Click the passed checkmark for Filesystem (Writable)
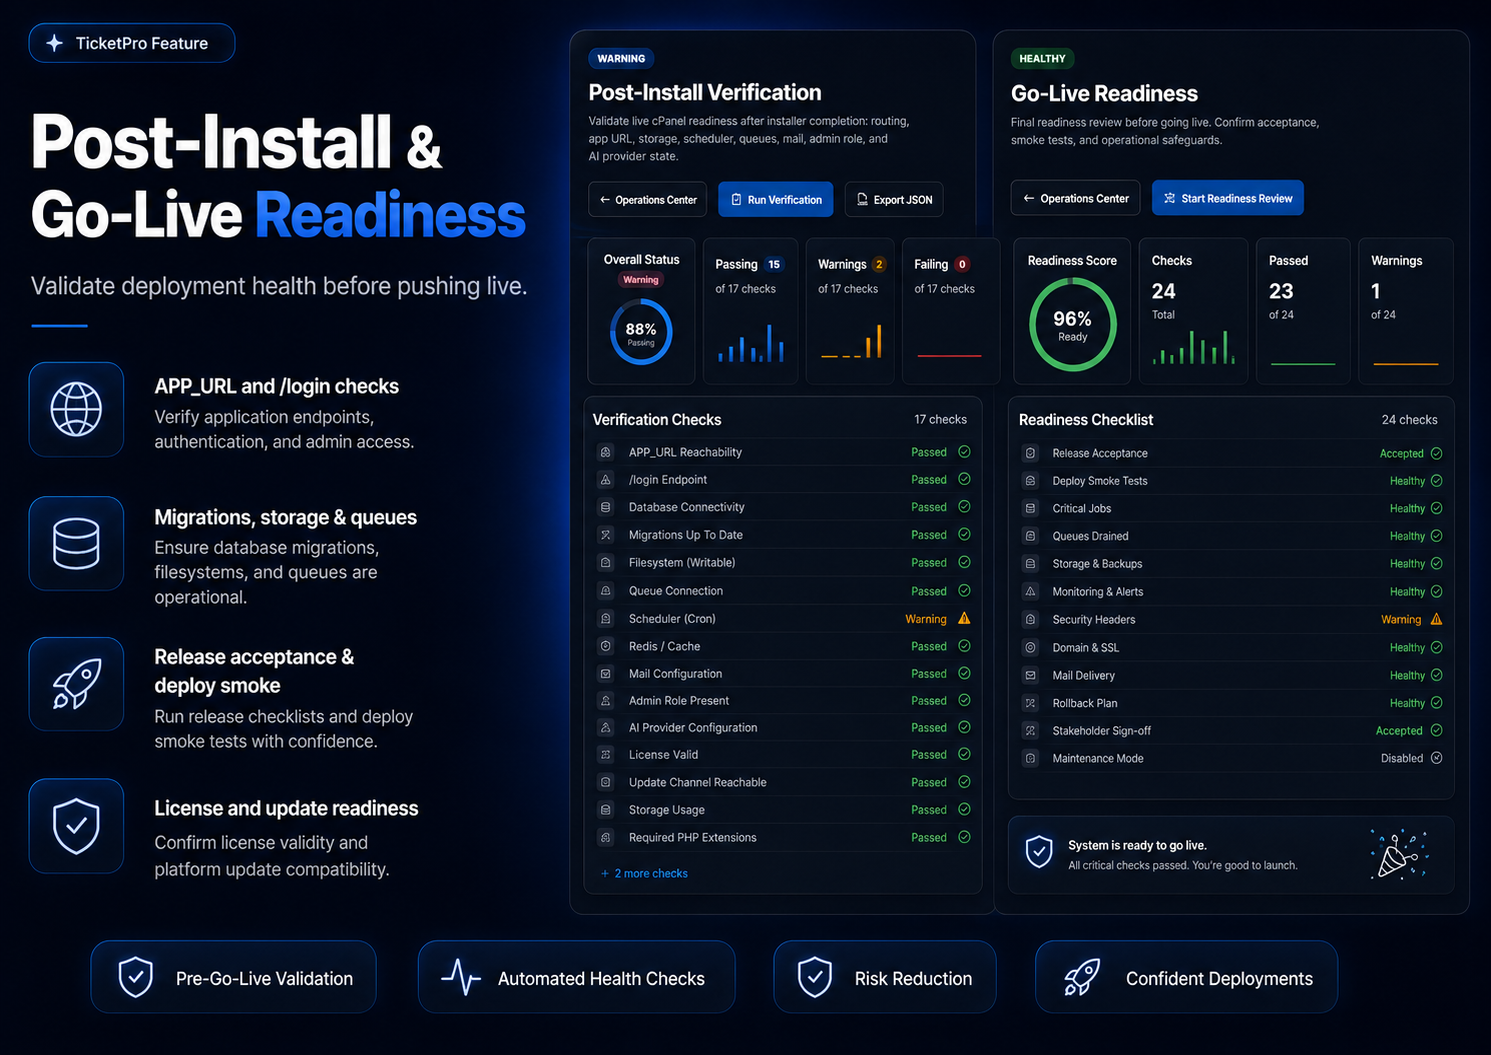Image resolution: width=1491 pixels, height=1055 pixels. click(x=964, y=562)
